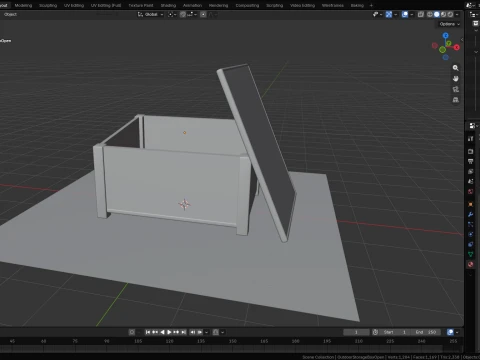
Task: Jump to the timeline start frame
Action: click(148, 332)
